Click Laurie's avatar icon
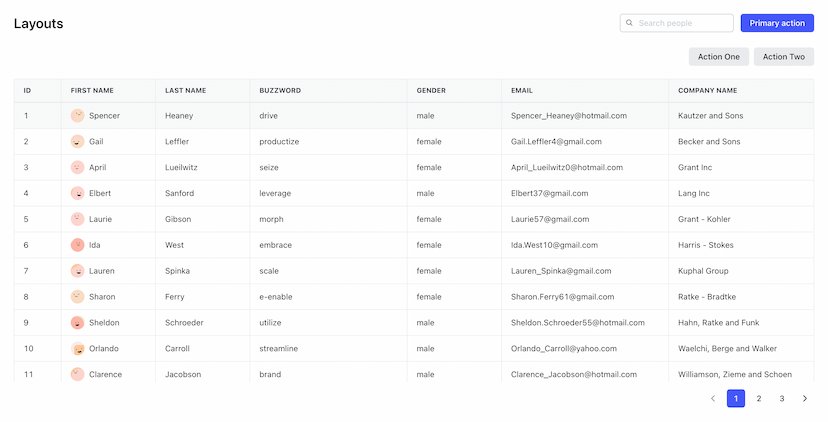 pos(78,219)
